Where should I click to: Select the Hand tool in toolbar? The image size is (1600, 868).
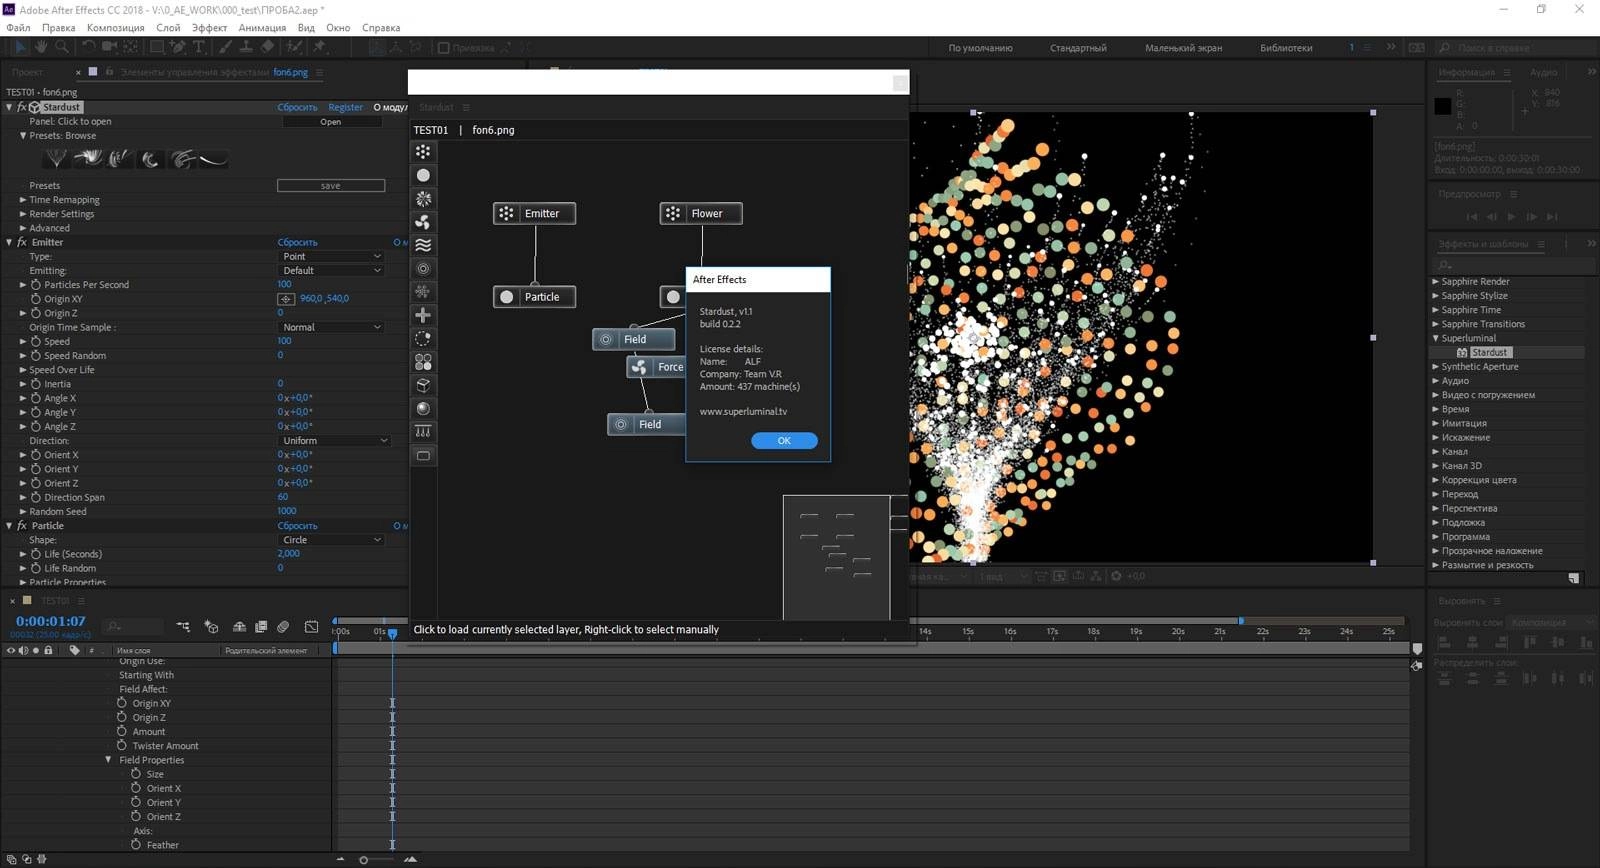(x=41, y=47)
